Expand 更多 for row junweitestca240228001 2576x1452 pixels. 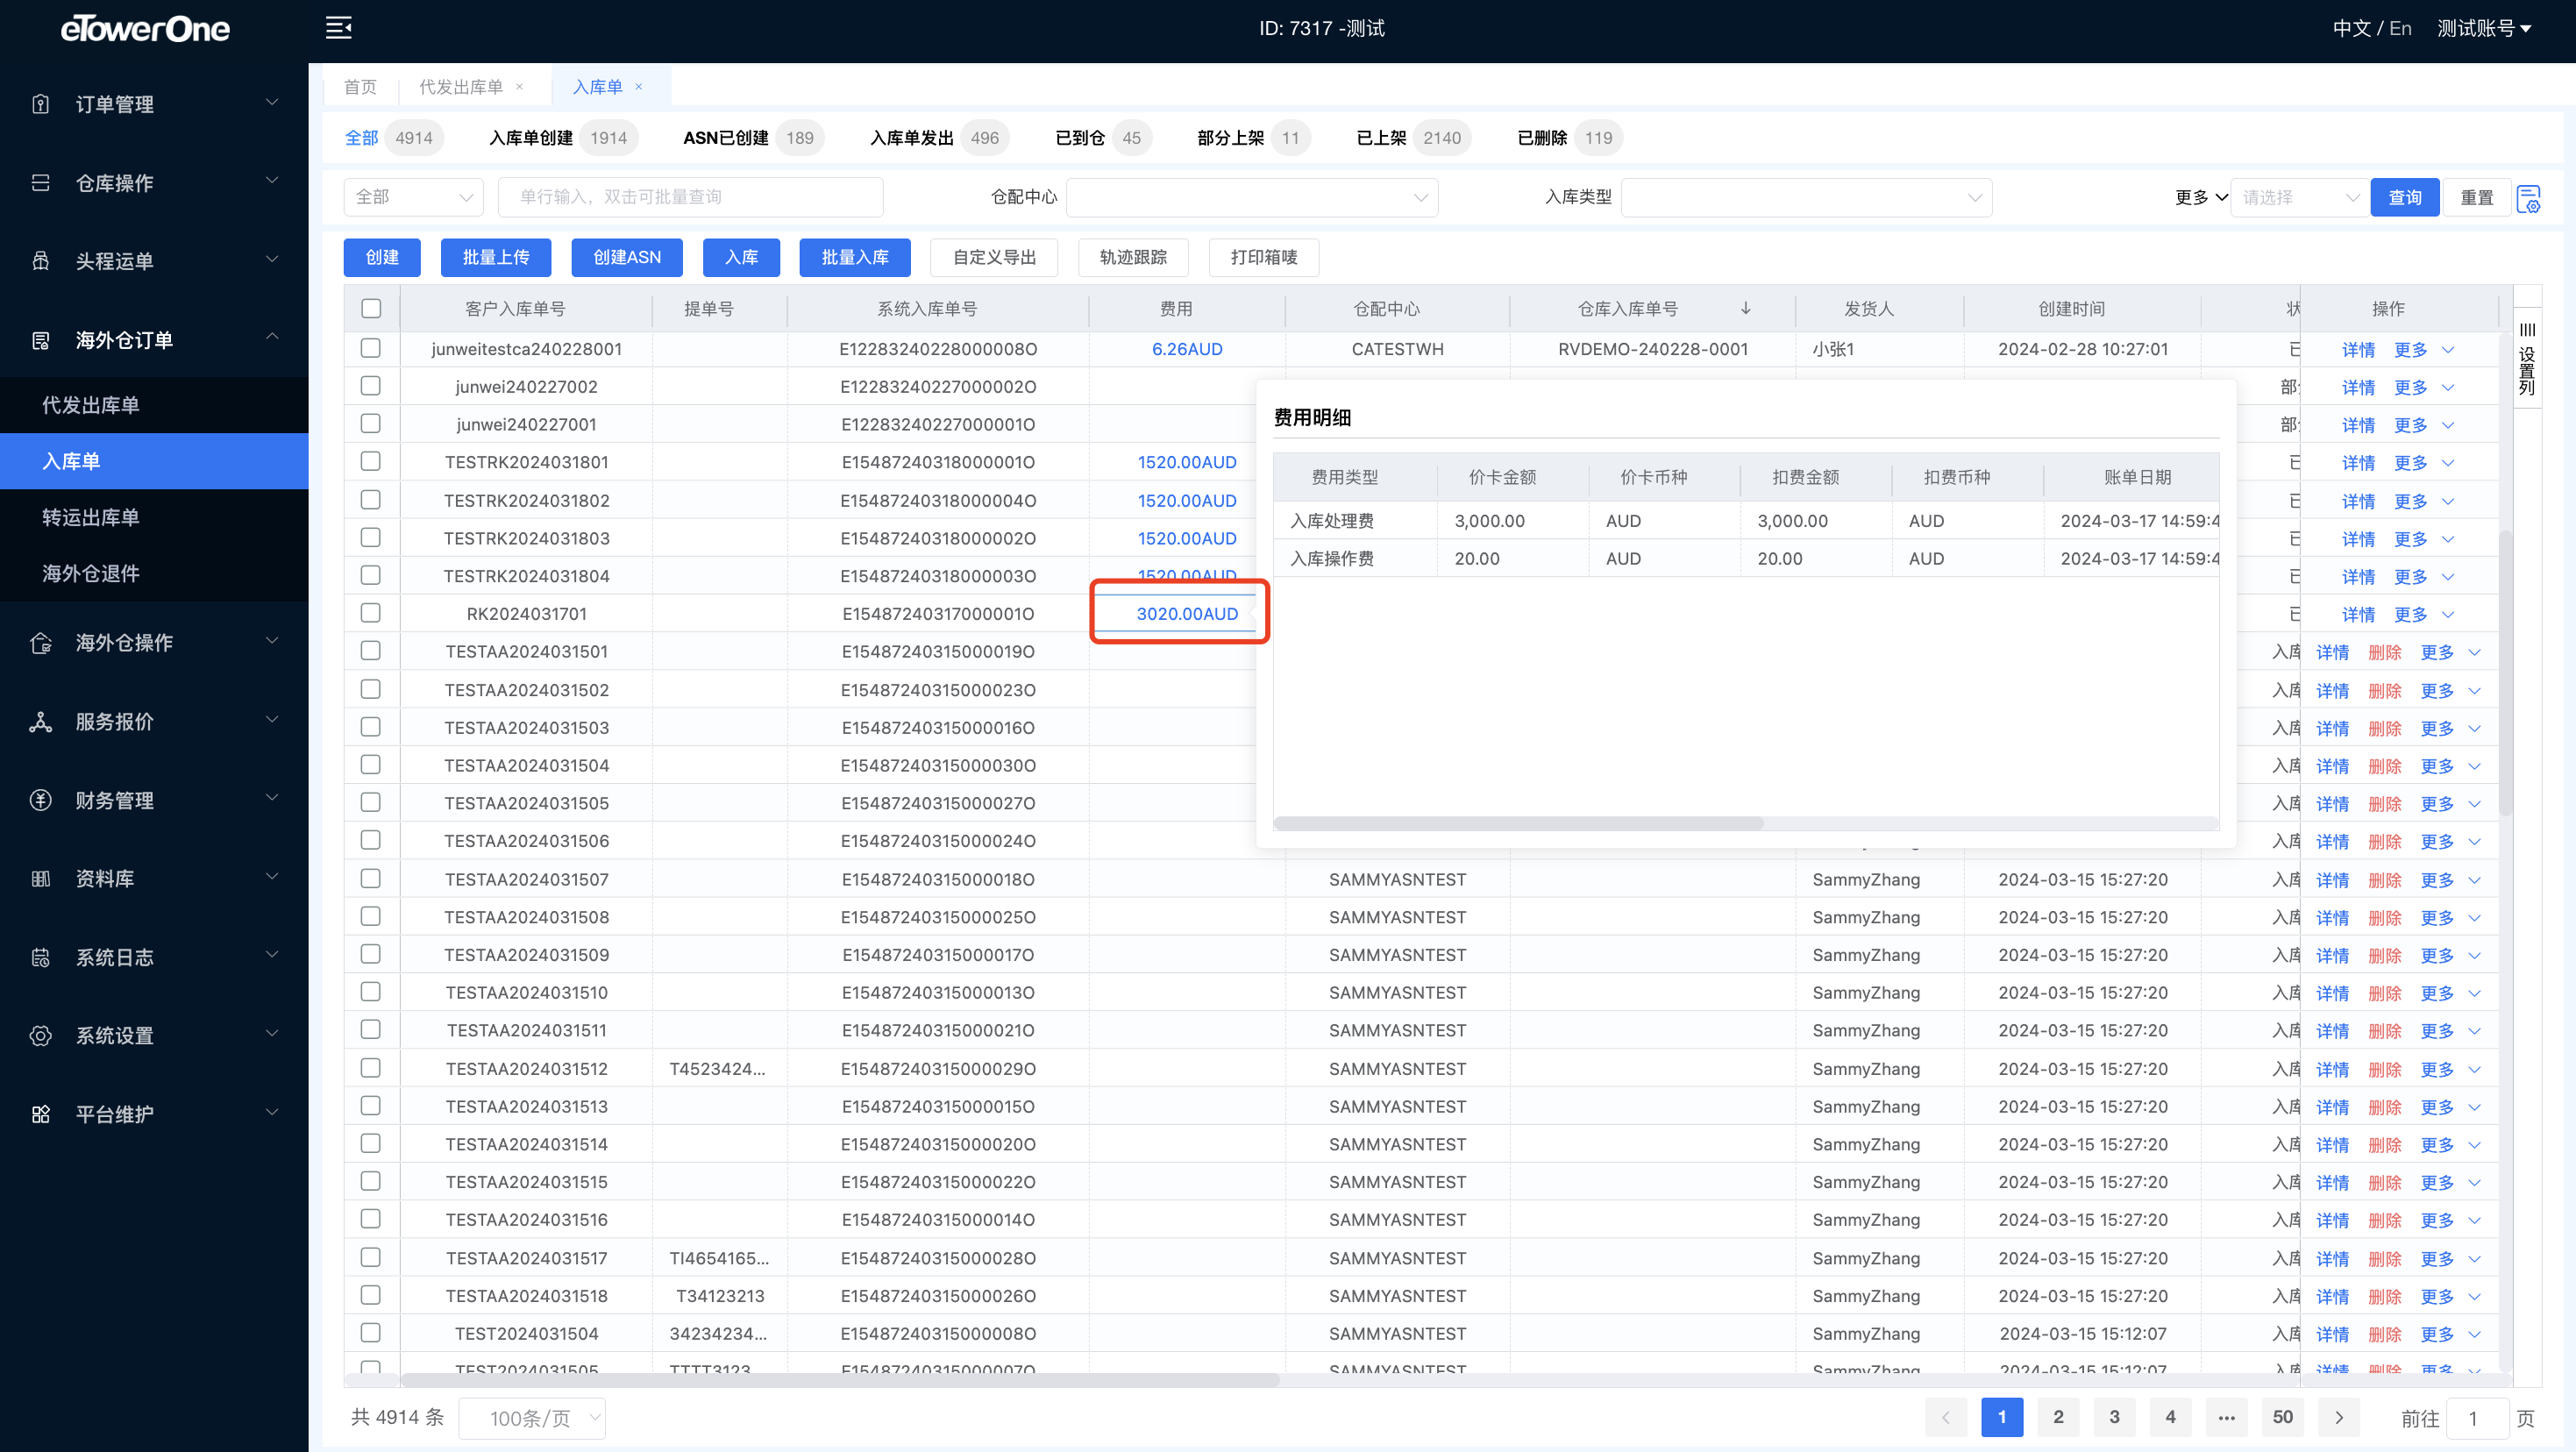point(2424,350)
